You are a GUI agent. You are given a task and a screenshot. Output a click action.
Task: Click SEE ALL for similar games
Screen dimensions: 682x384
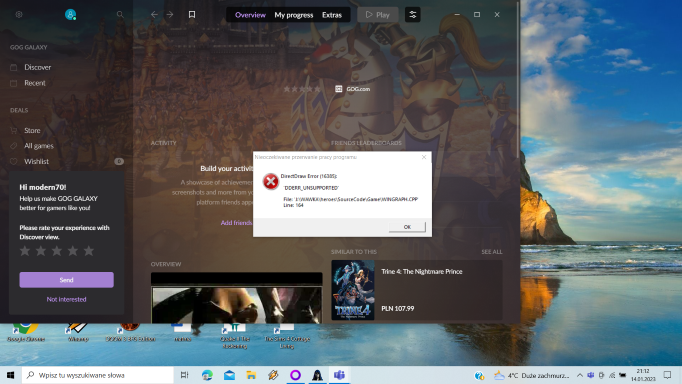(x=491, y=252)
